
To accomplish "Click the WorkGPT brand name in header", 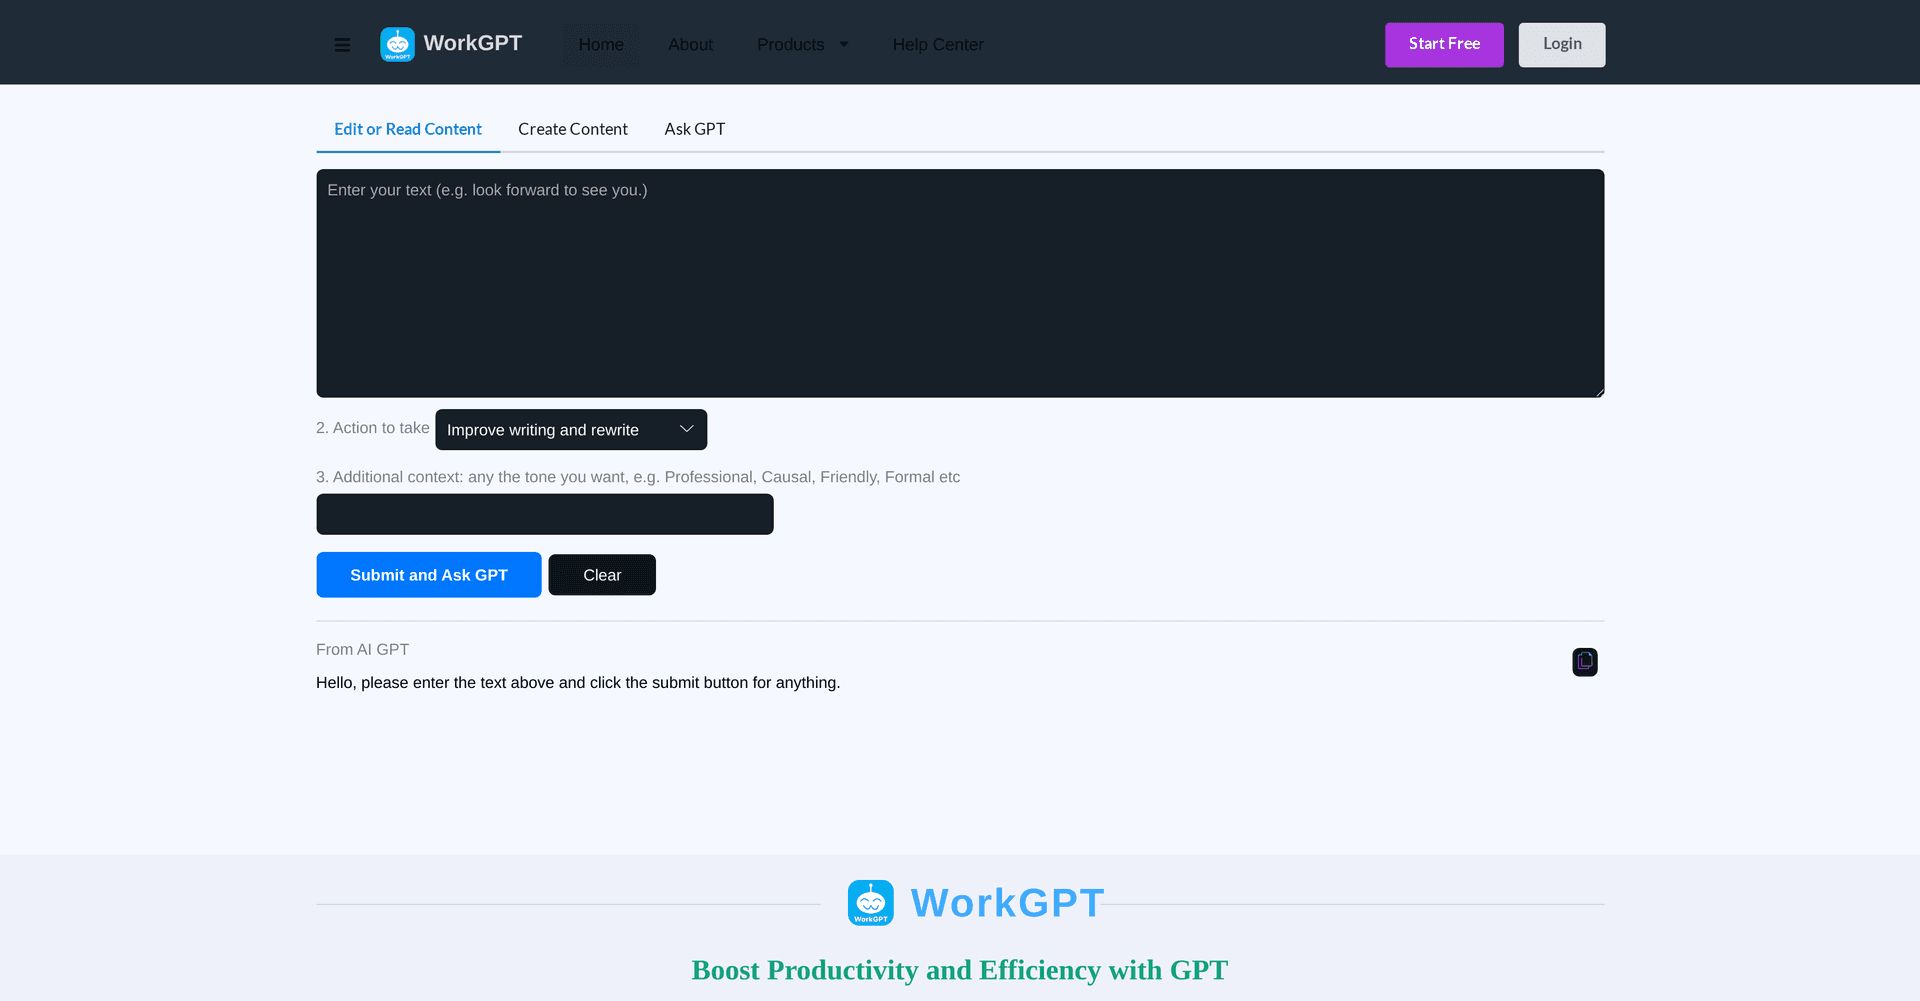I will (x=473, y=43).
